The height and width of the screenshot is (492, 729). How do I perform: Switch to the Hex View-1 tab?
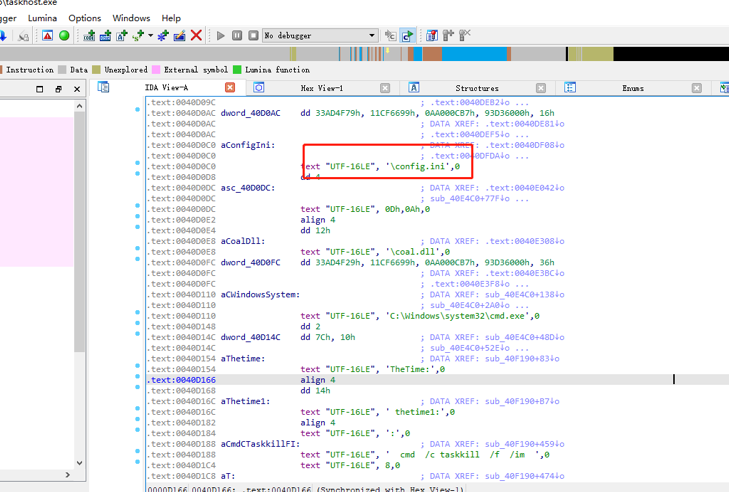[322, 88]
